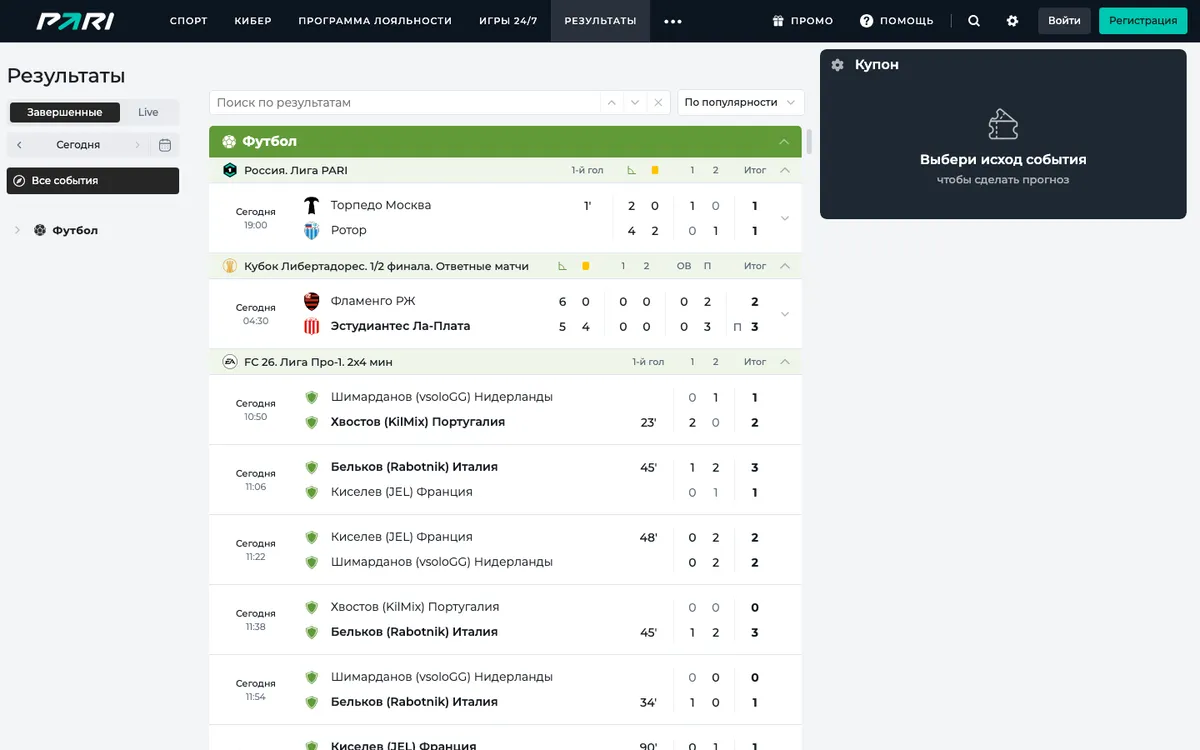
Task: Open the Спорт menu
Action: 189,21
